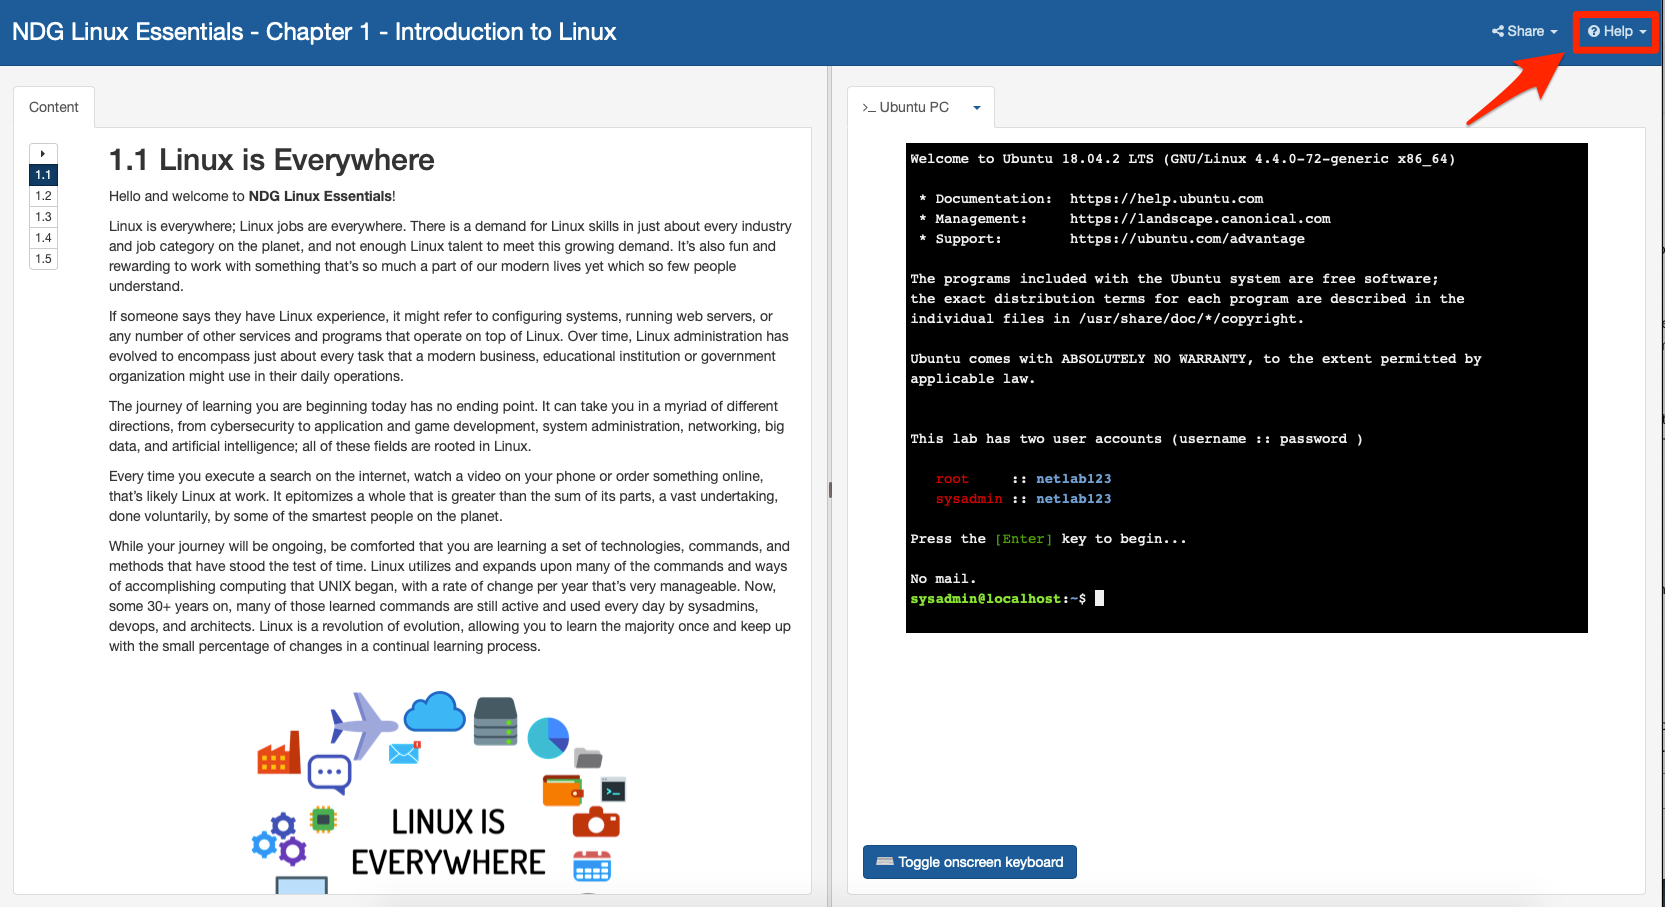Click the terminal window icon in illustration
The height and width of the screenshot is (907, 1665).
613,790
